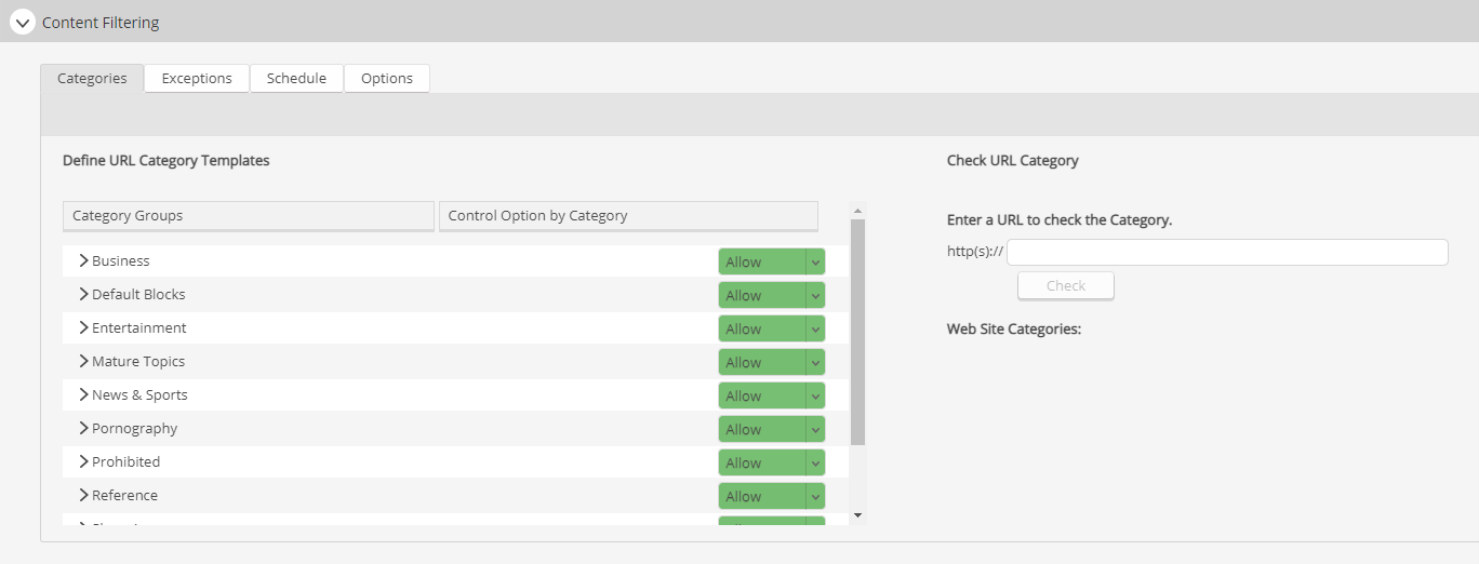Switch to the Categories tab
Screen dimensions: 1479x564
[92, 78]
